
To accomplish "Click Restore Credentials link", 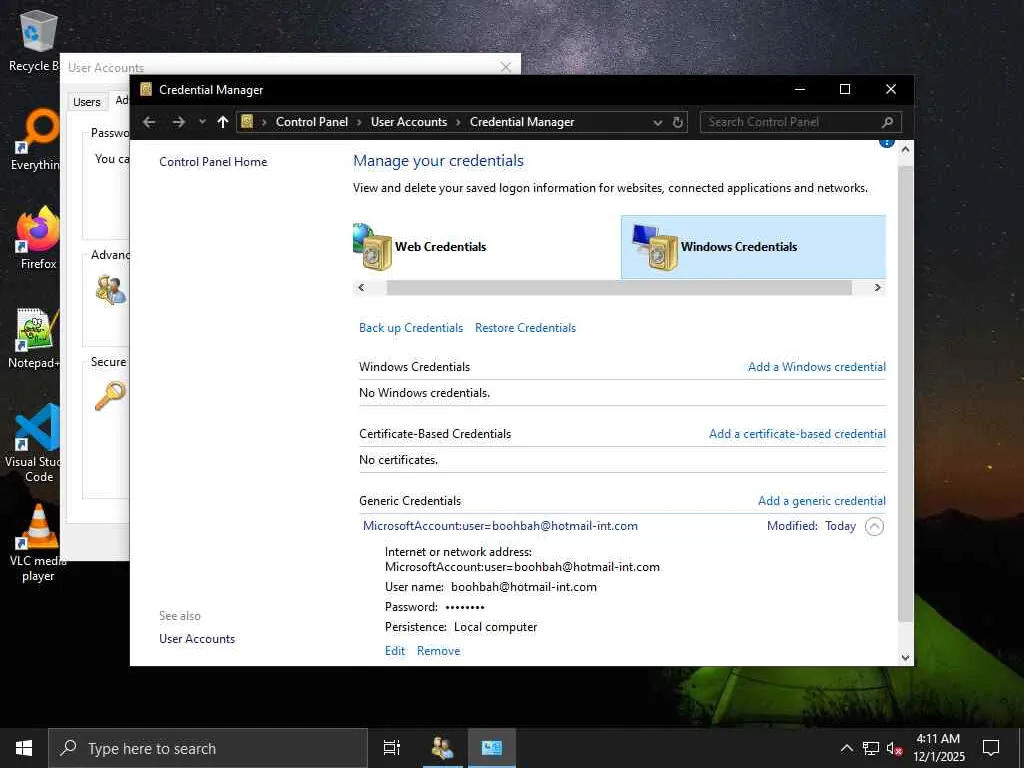I will click(x=525, y=328).
